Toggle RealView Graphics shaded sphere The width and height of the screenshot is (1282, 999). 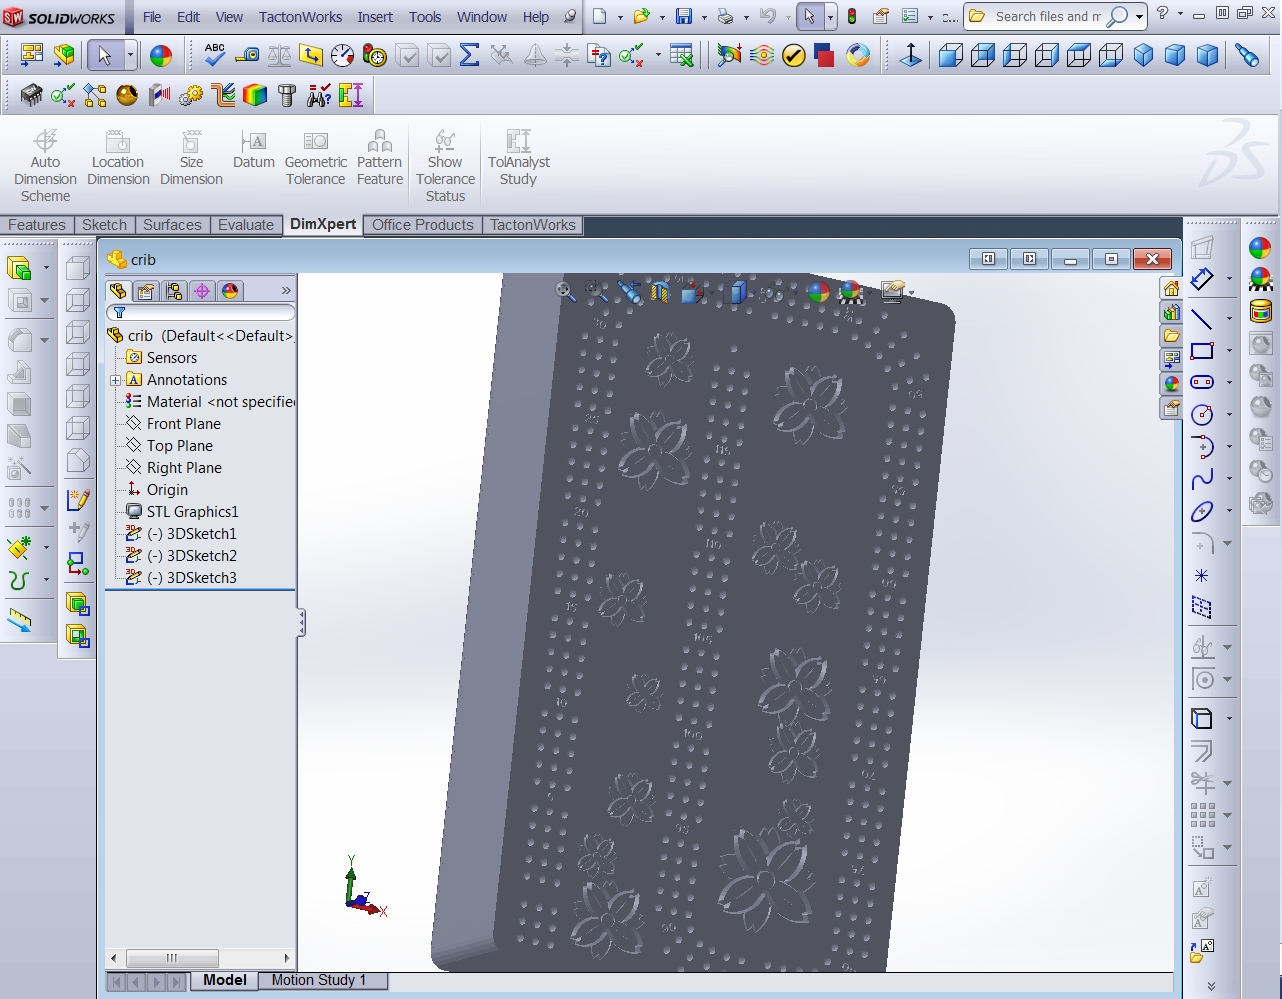coord(817,293)
